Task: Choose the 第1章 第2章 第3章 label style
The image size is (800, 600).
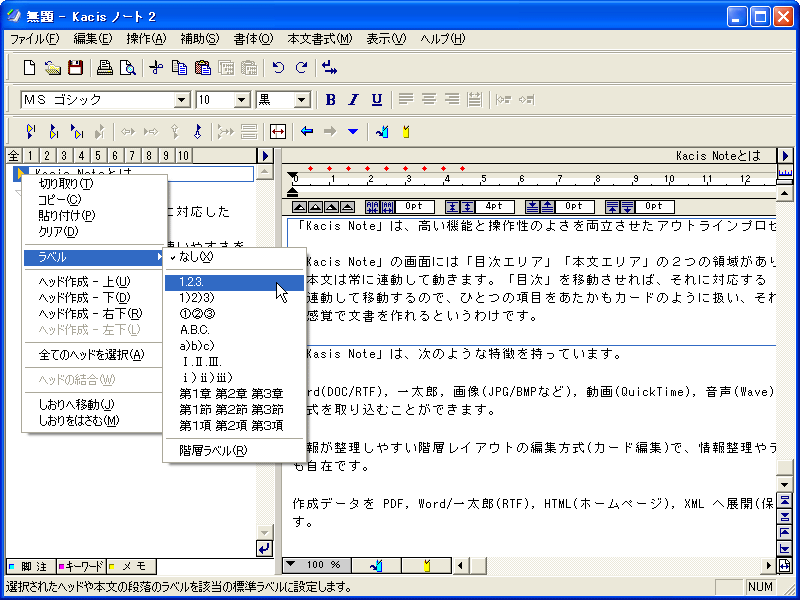Action: coord(234,393)
